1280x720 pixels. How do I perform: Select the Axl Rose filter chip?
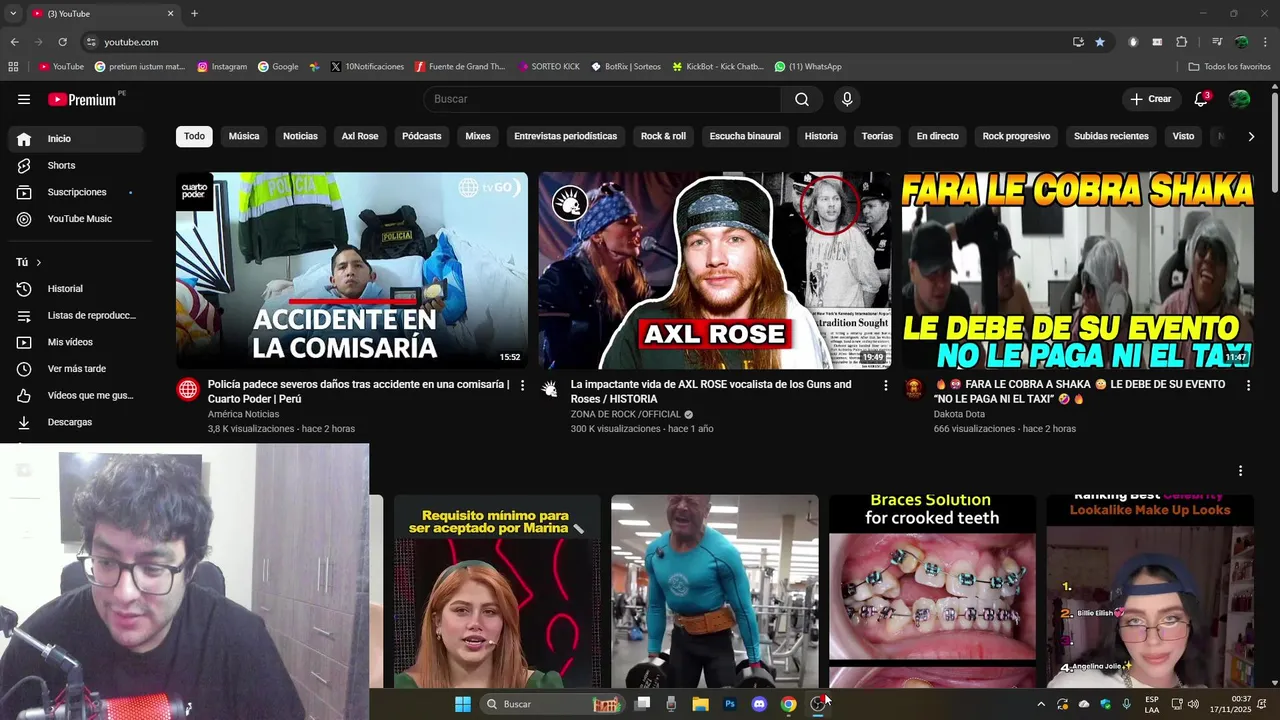pos(360,136)
